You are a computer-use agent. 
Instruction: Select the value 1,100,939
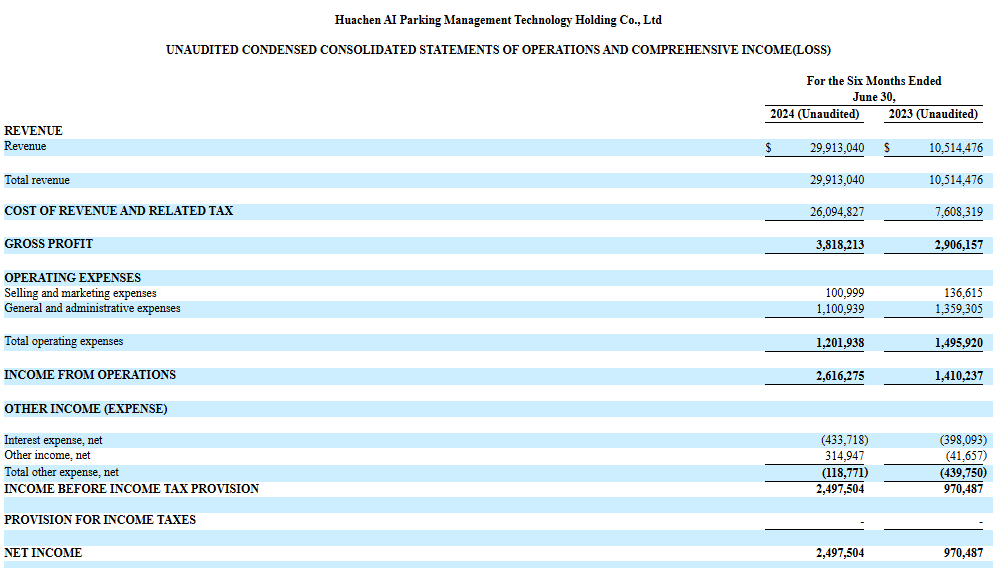(x=840, y=309)
